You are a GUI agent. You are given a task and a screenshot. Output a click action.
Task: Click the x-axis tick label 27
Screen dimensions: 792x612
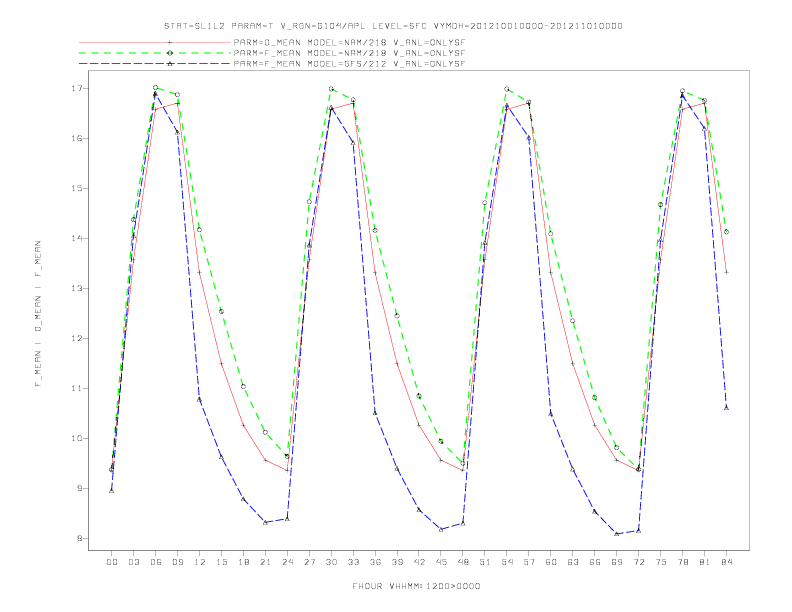pyautogui.click(x=309, y=562)
